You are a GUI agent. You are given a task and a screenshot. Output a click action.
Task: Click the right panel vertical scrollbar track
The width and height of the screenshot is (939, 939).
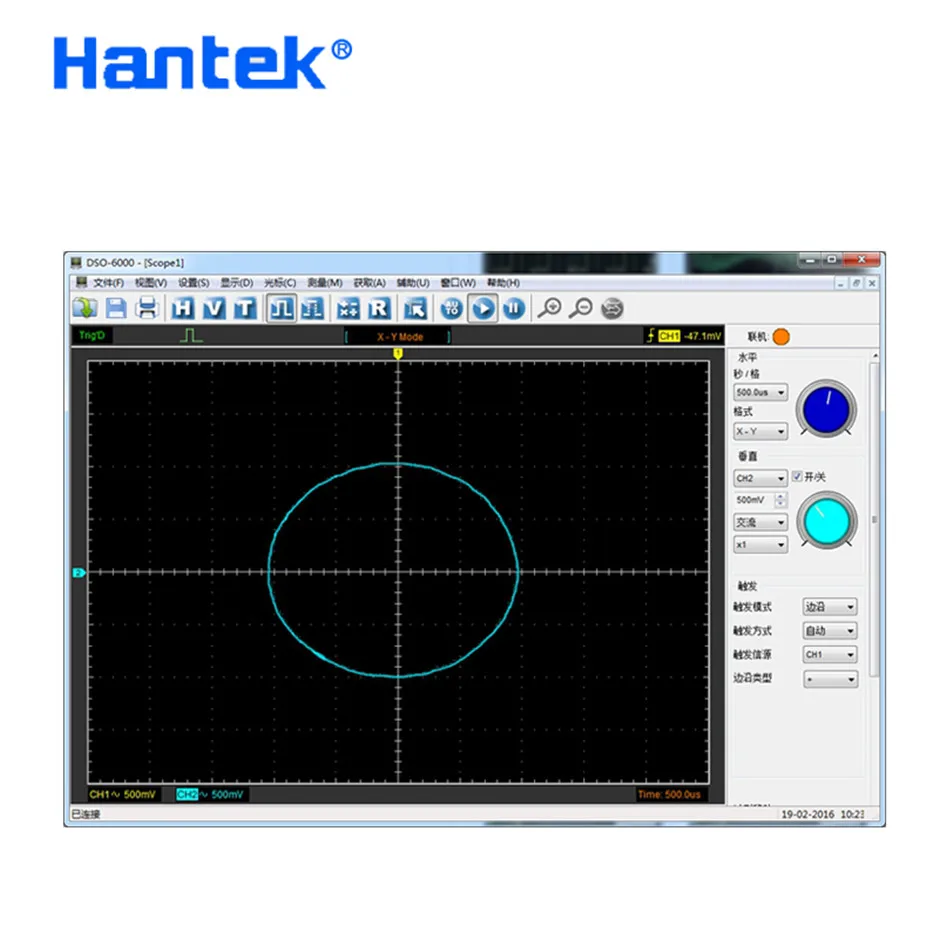tap(875, 520)
